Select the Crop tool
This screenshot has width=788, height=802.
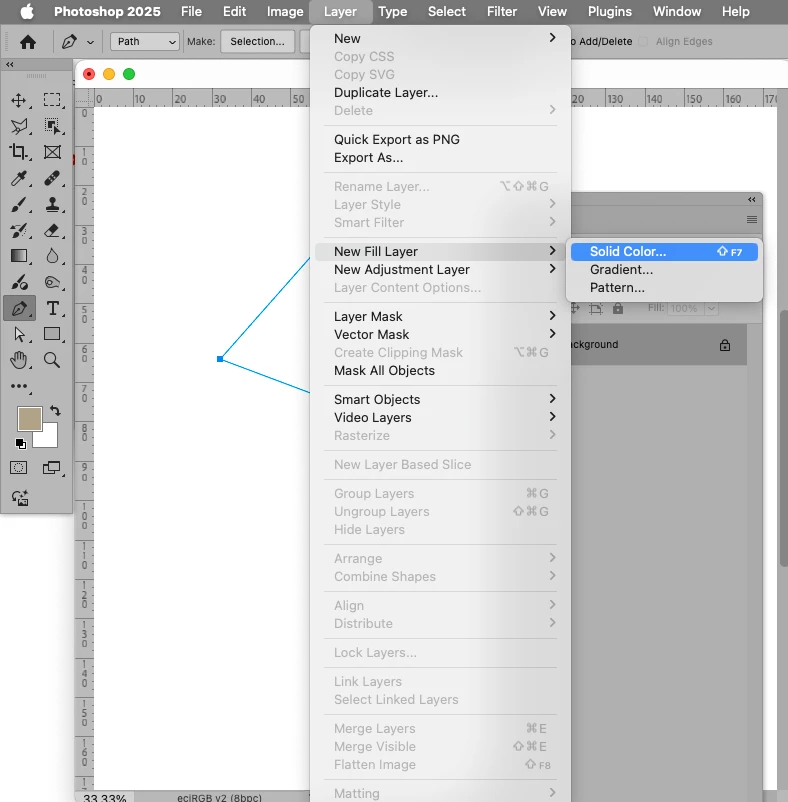click(x=19, y=152)
